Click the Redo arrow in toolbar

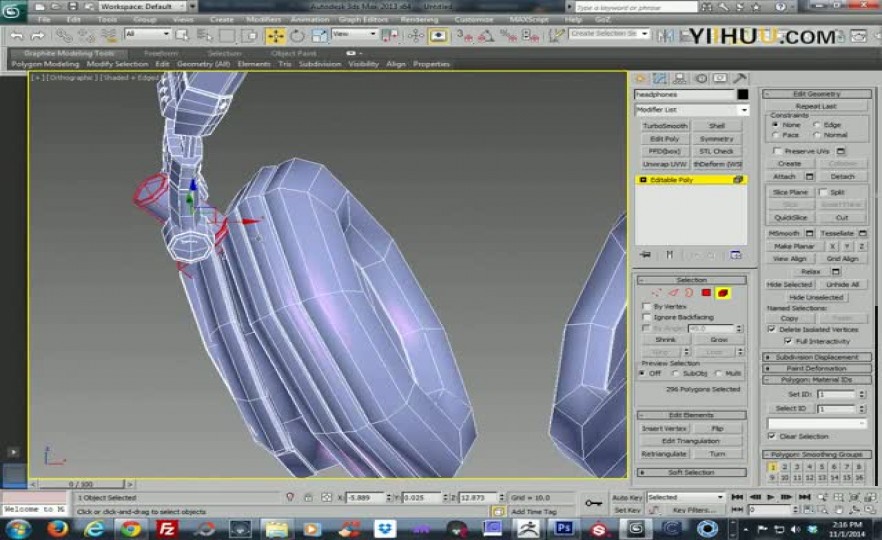click(x=38, y=36)
